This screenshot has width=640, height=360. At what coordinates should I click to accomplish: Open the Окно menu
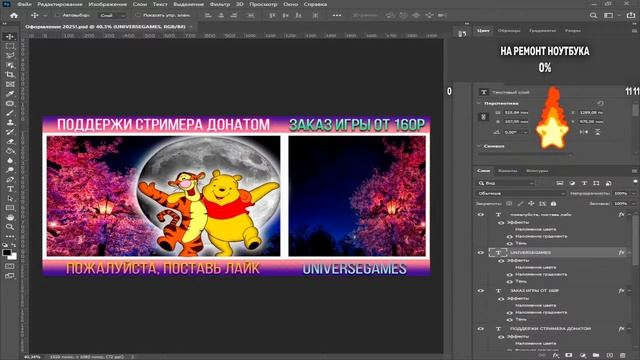pyautogui.click(x=290, y=4)
